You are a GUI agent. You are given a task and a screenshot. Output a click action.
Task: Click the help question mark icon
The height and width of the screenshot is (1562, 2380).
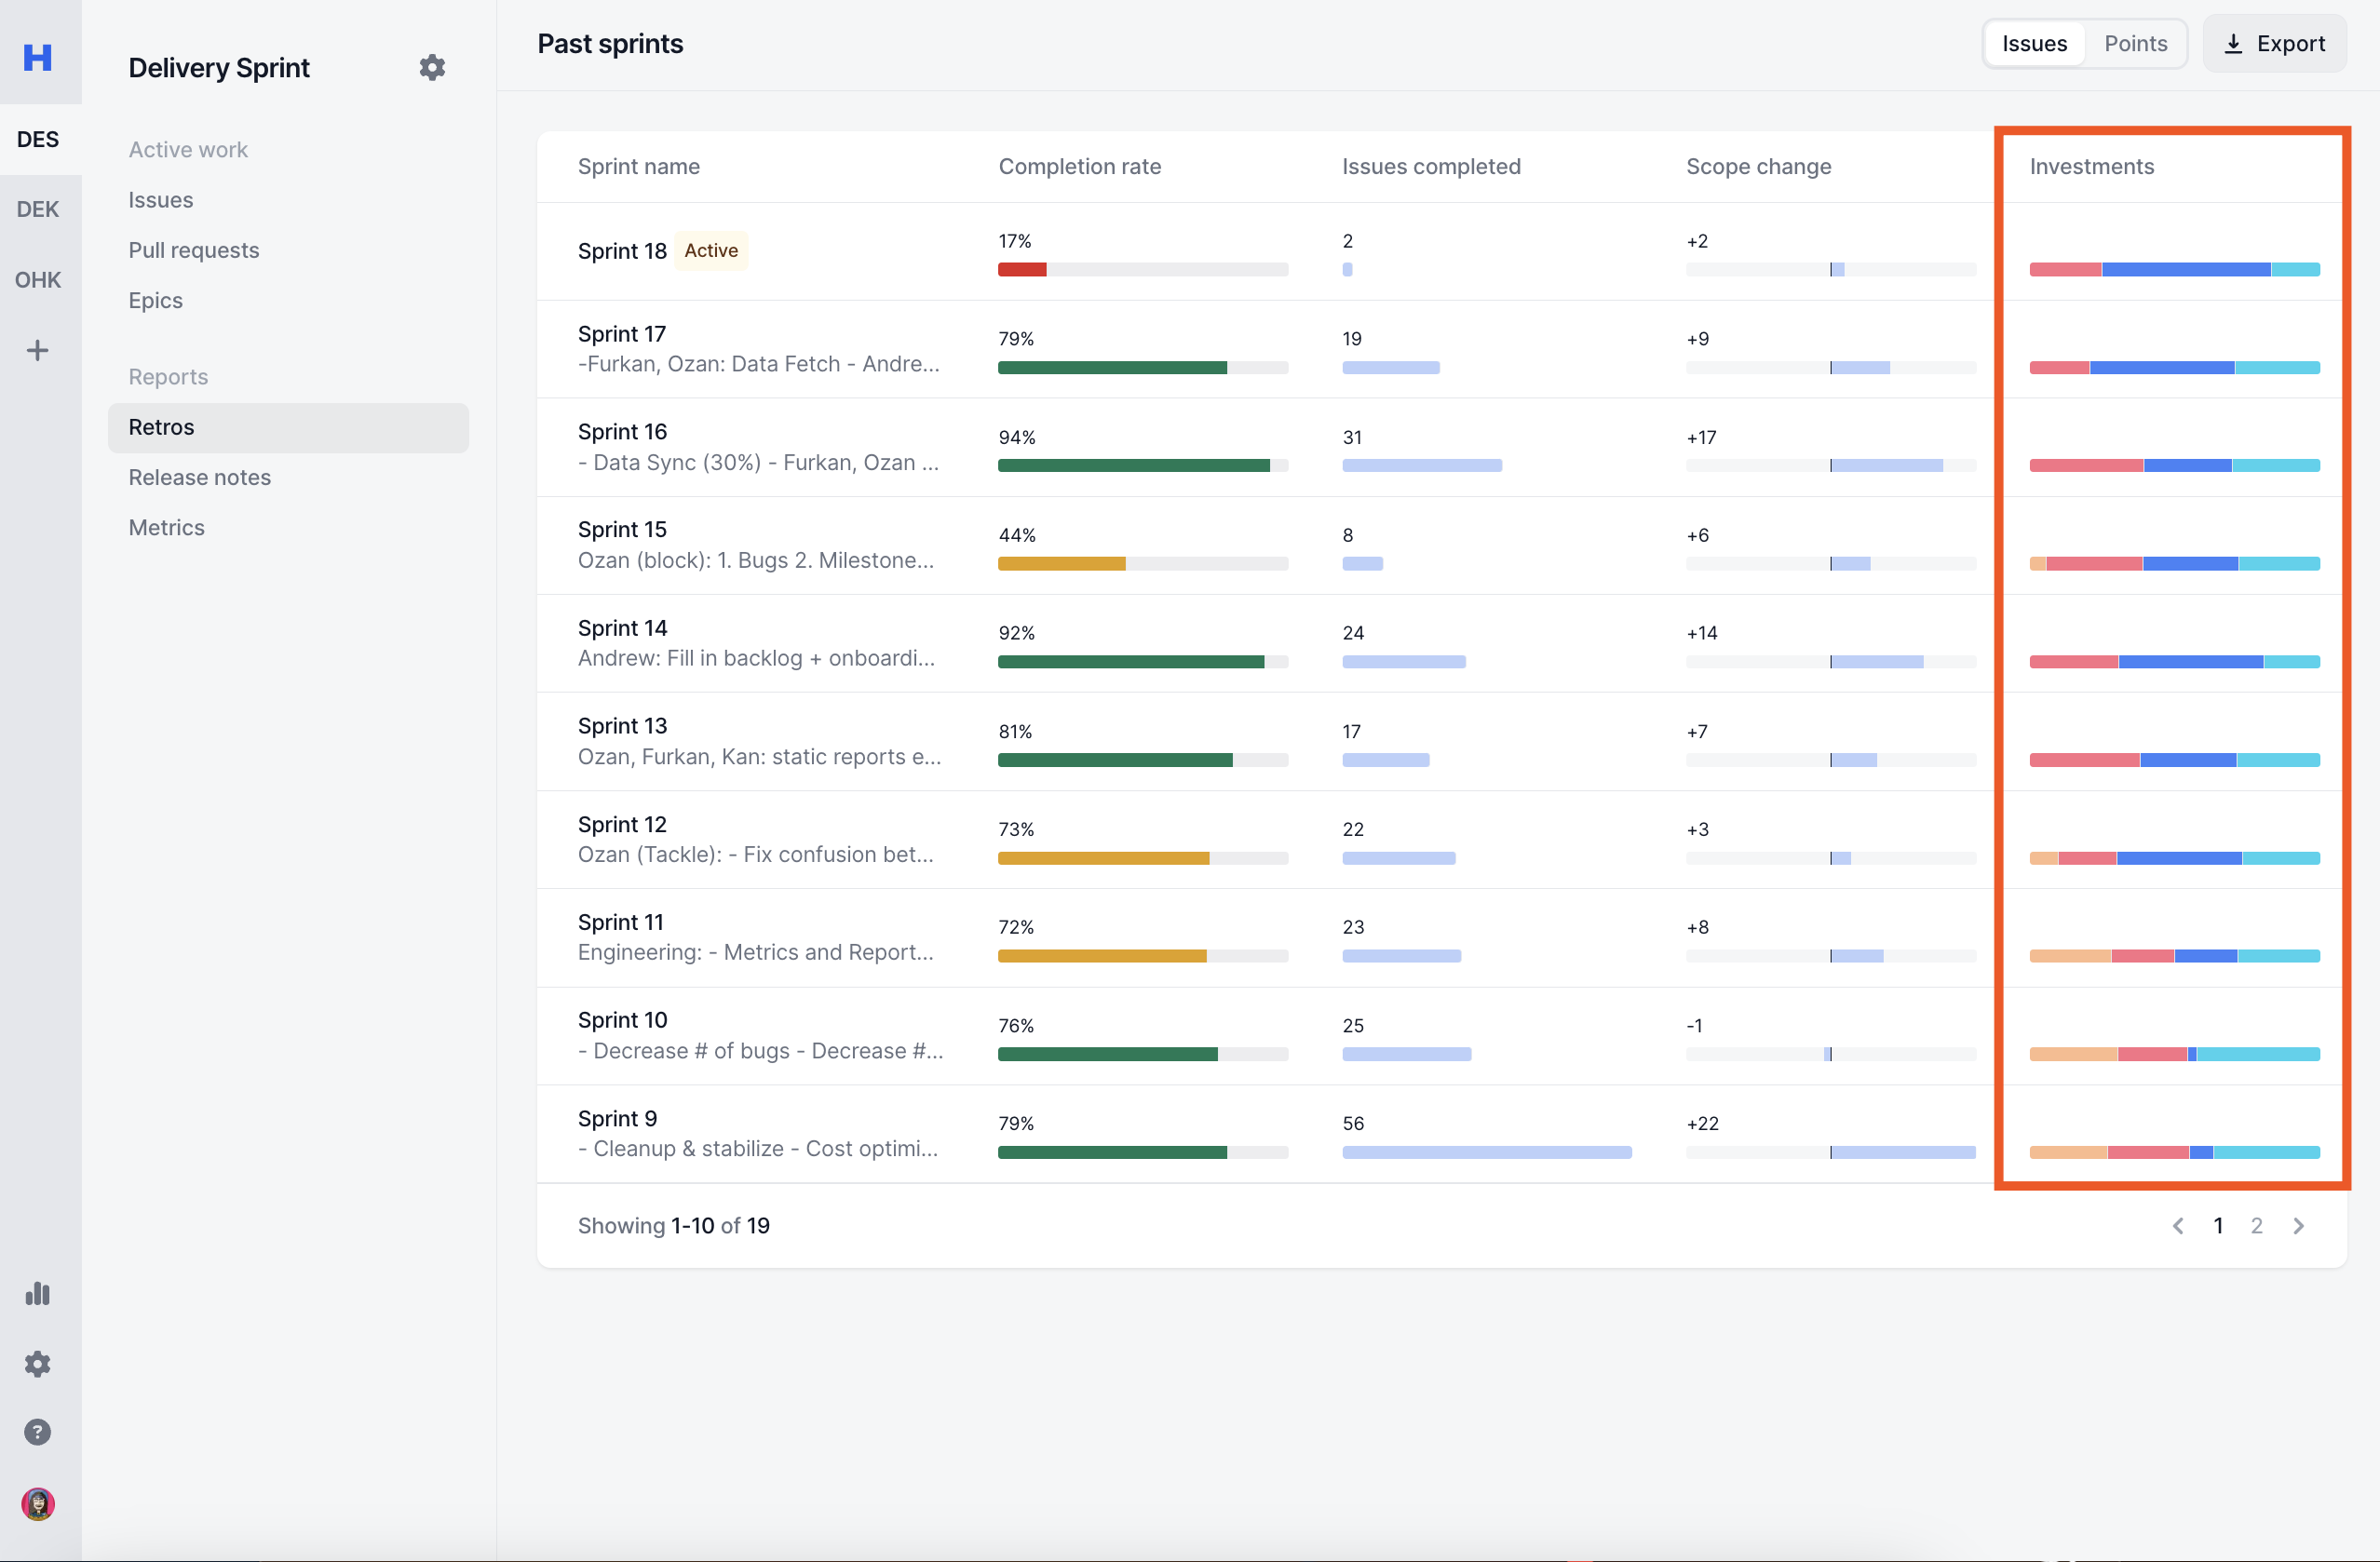pos(38,1432)
